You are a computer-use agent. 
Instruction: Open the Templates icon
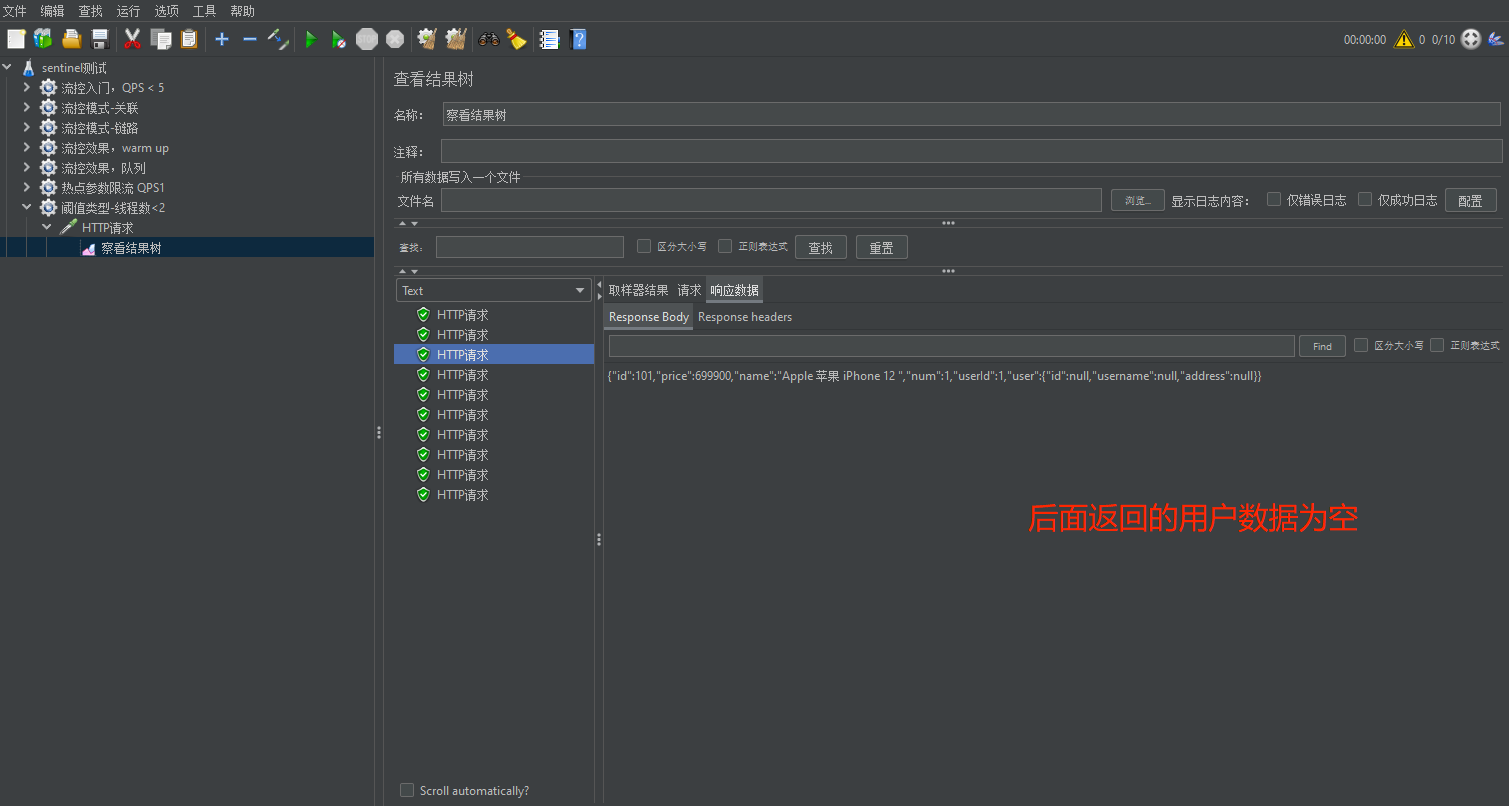43,39
